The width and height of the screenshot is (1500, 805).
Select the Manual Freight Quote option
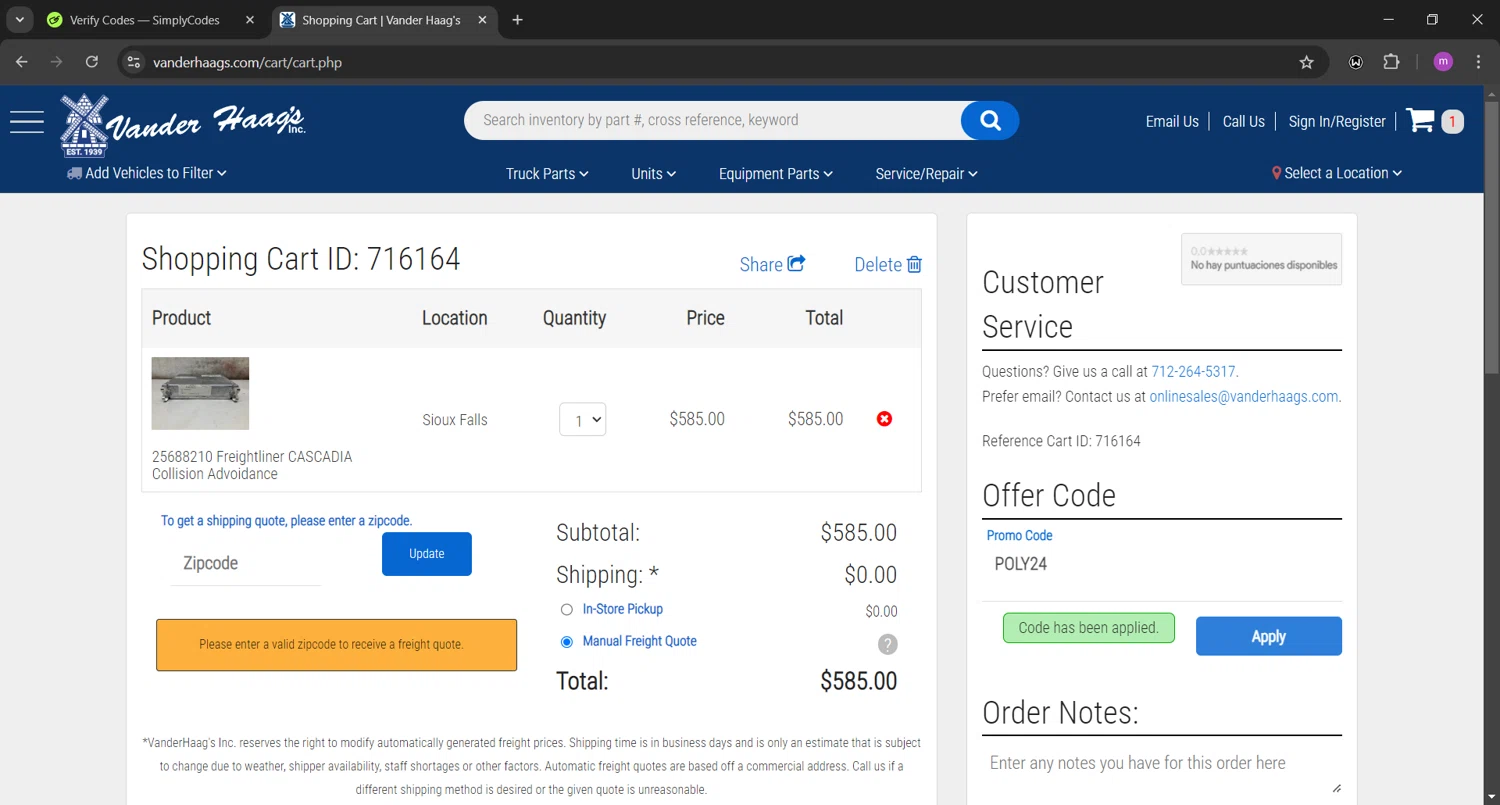tap(567, 642)
